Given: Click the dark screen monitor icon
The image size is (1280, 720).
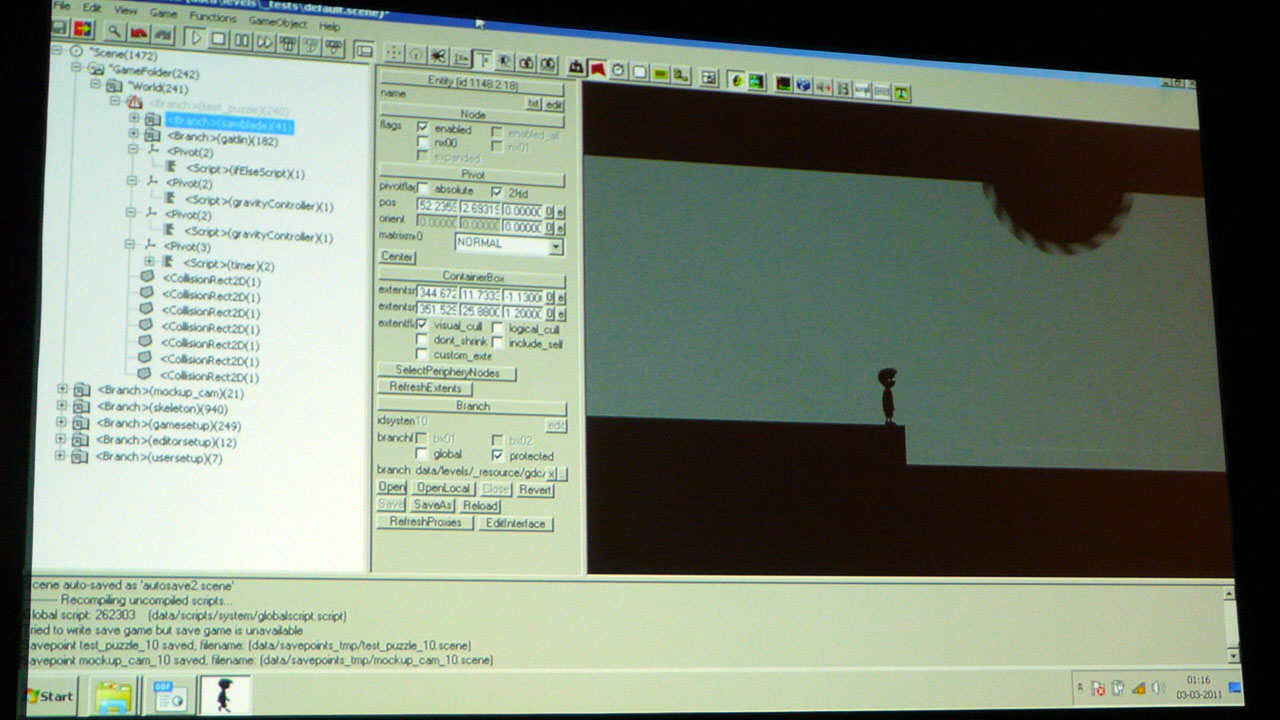Looking at the screenshot, I should [x=784, y=83].
